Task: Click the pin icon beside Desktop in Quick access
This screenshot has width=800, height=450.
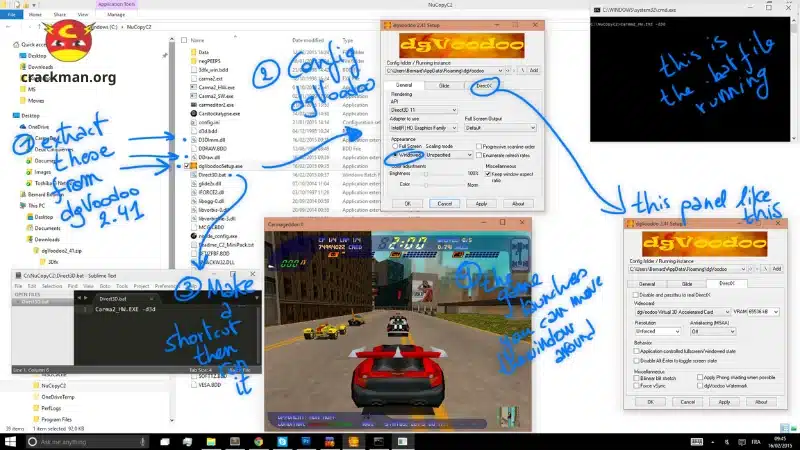Action: (x=165, y=56)
